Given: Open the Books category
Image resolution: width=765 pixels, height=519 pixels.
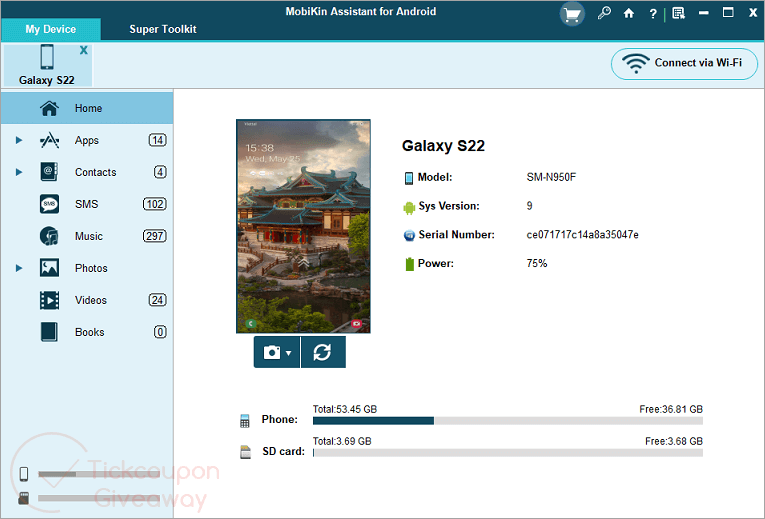Looking at the screenshot, I should point(87,332).
